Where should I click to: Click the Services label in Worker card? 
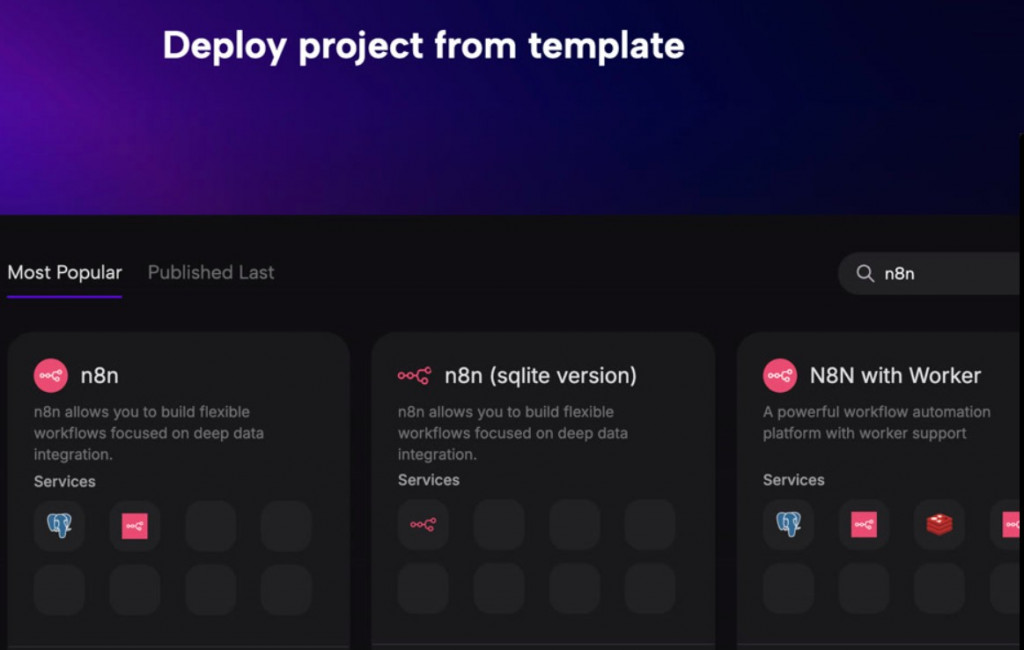tap(793, 480)
